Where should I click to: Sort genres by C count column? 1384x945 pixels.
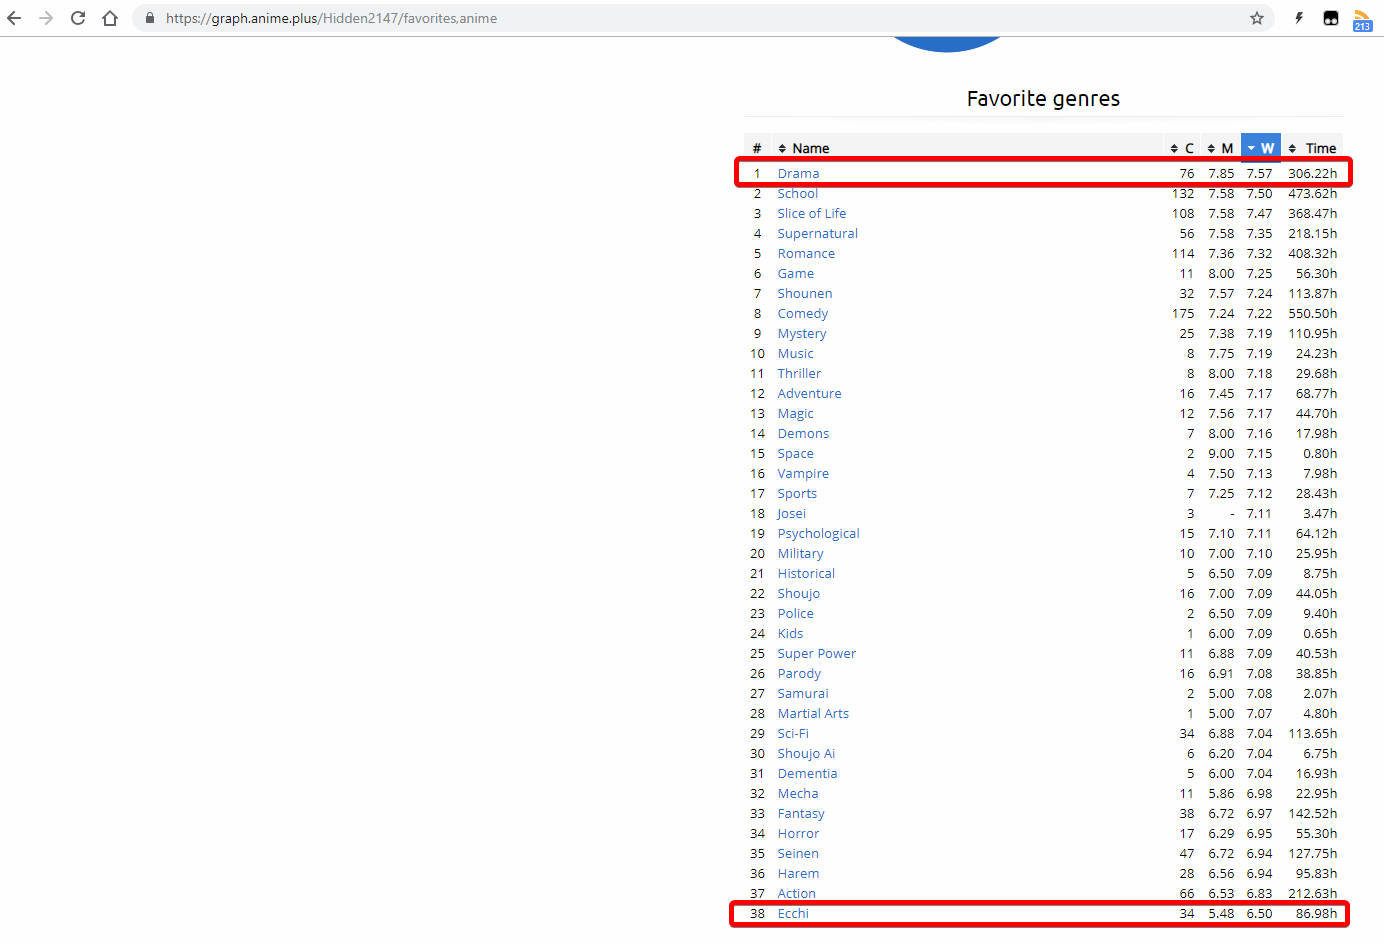click(1183, 148)
